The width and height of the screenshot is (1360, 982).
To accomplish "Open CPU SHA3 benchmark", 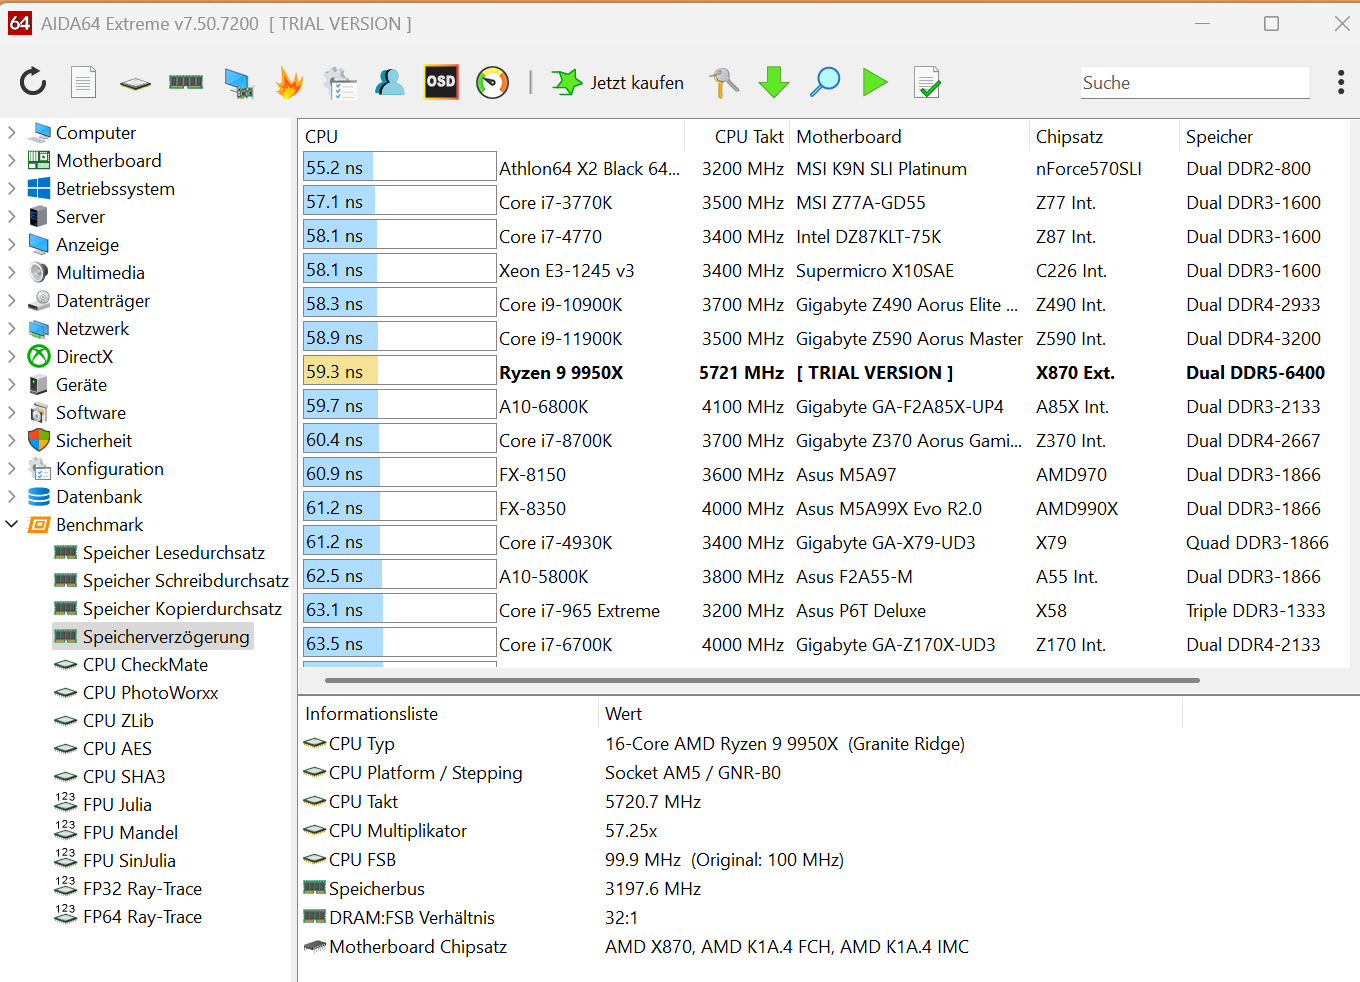I will click(124, 776).
